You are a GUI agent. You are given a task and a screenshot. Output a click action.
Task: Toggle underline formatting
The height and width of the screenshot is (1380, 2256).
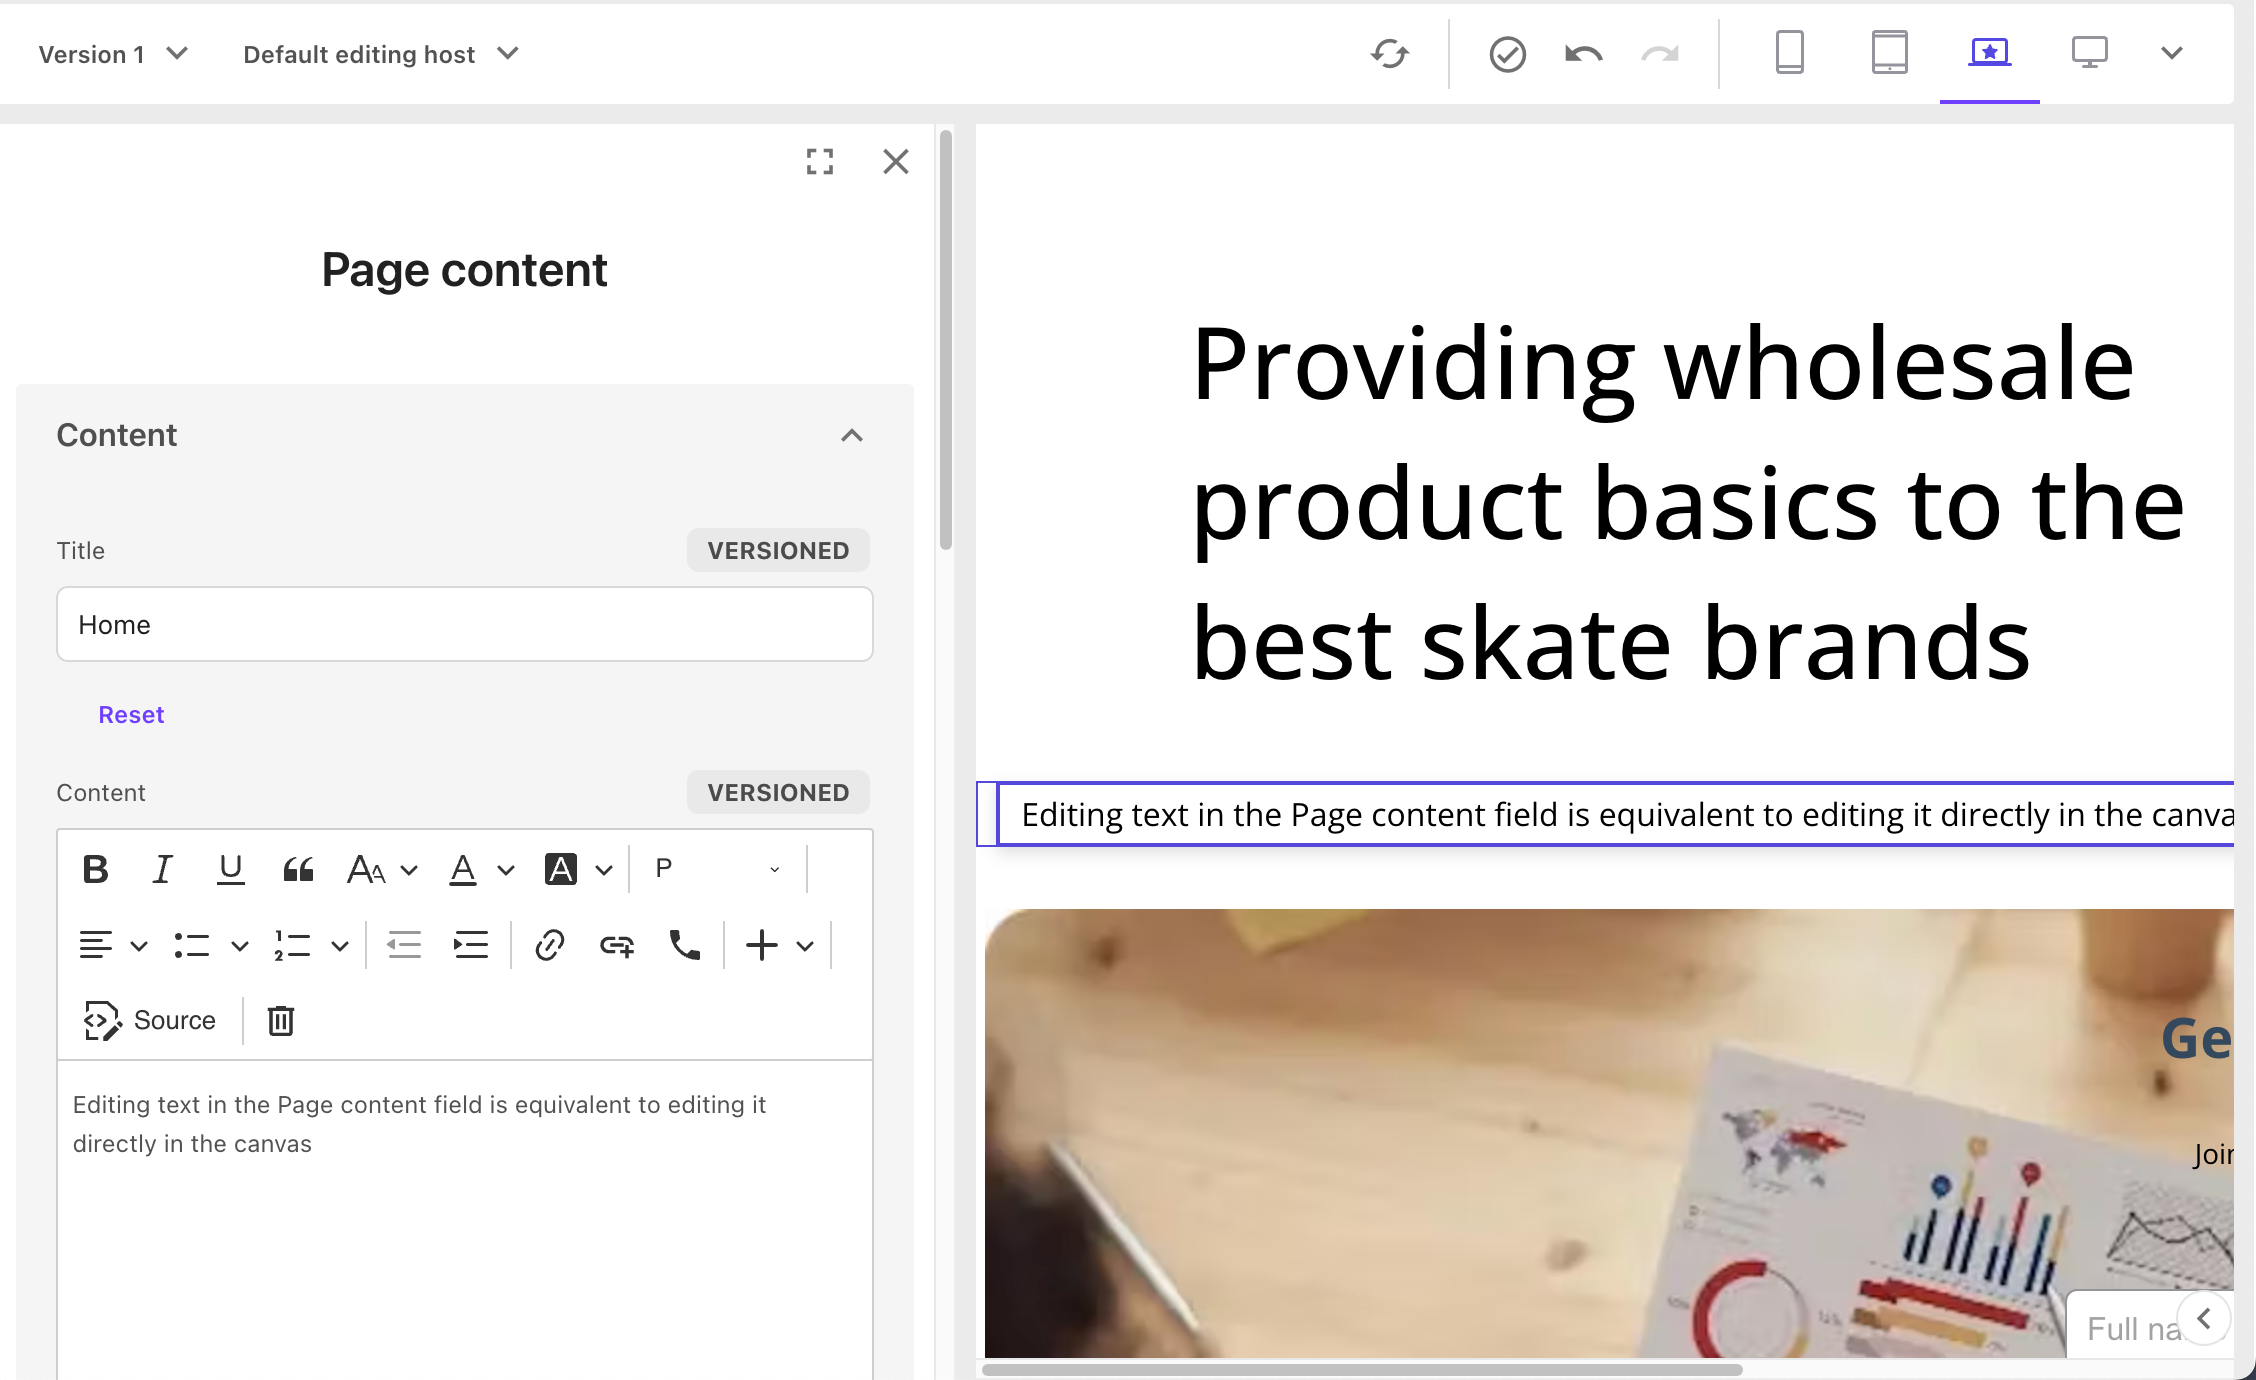click(230, 869)
